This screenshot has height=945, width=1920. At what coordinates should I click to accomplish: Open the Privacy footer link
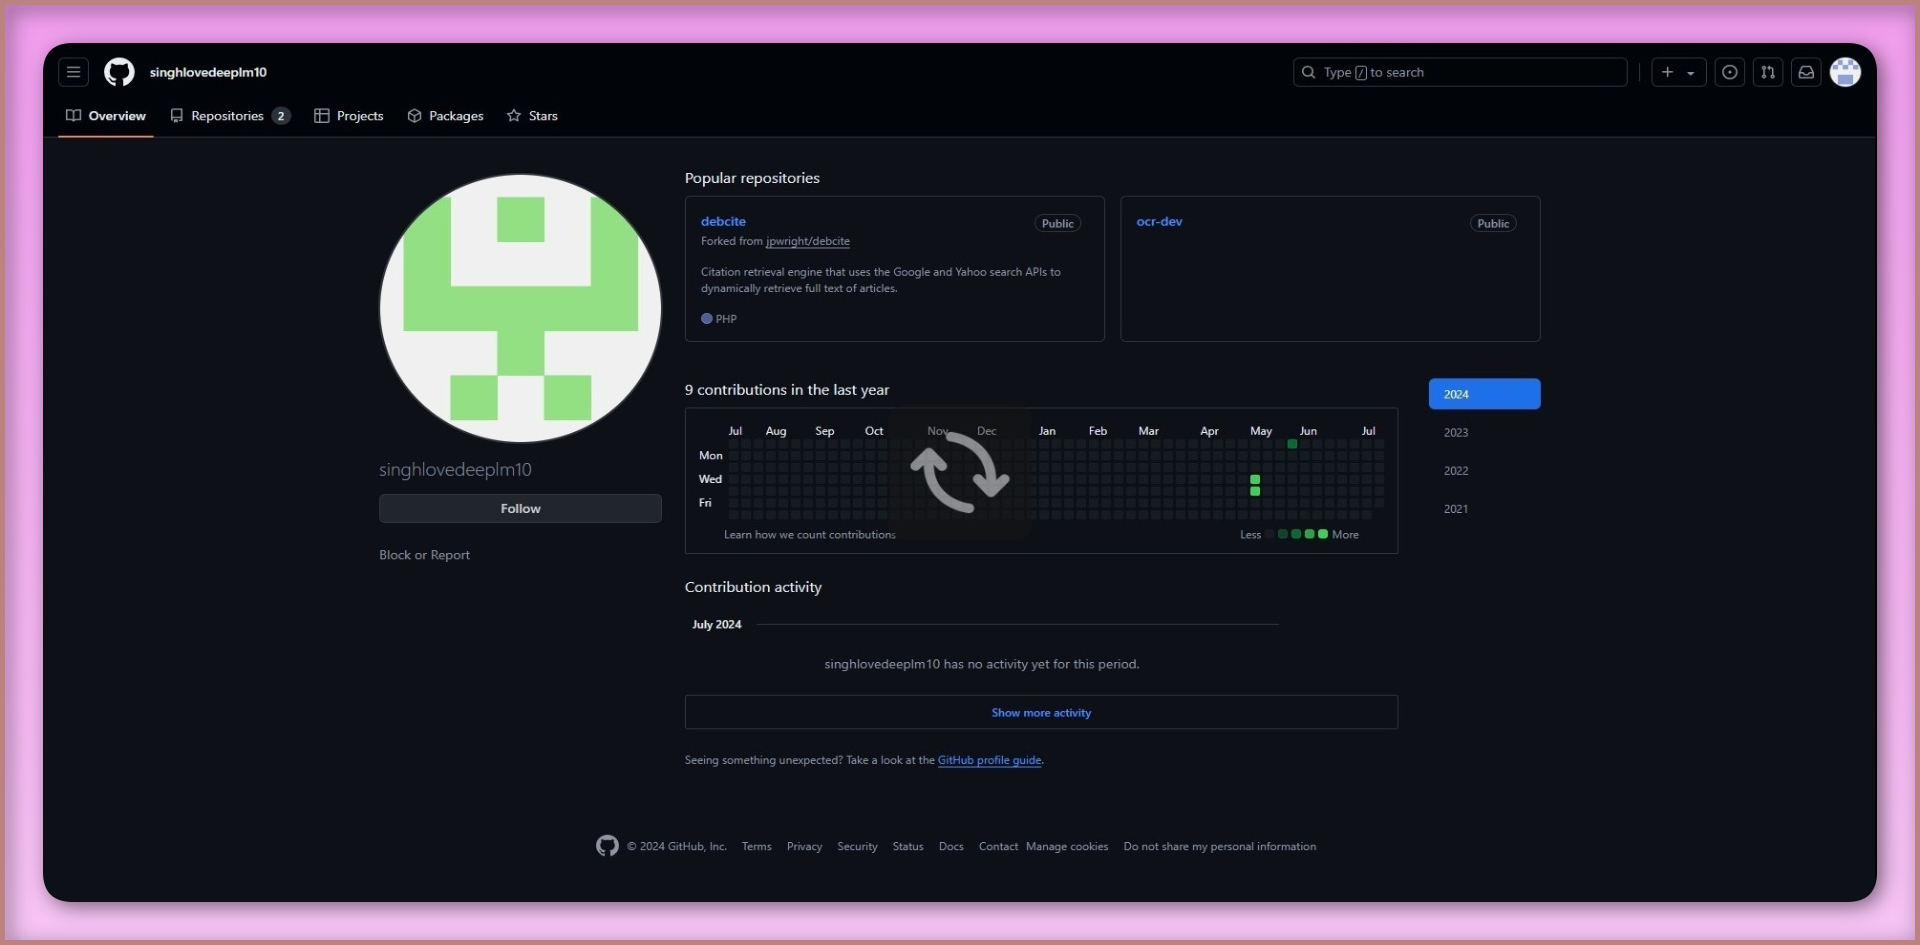tap(804, 846)
